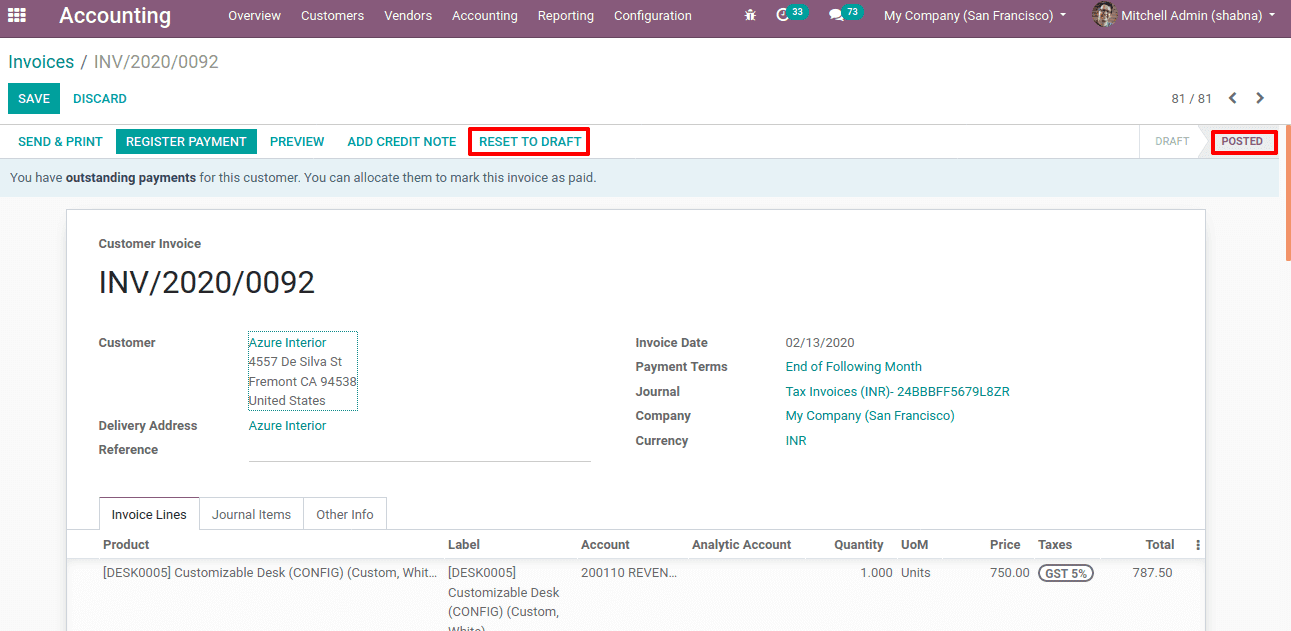Click total value 787.50
1291x631 pixels.
tap(1153, 573)
